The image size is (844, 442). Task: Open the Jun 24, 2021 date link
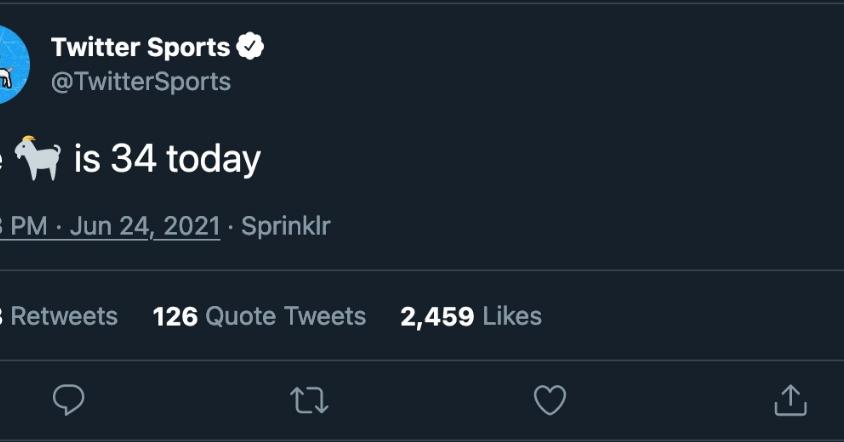point(144,226)
